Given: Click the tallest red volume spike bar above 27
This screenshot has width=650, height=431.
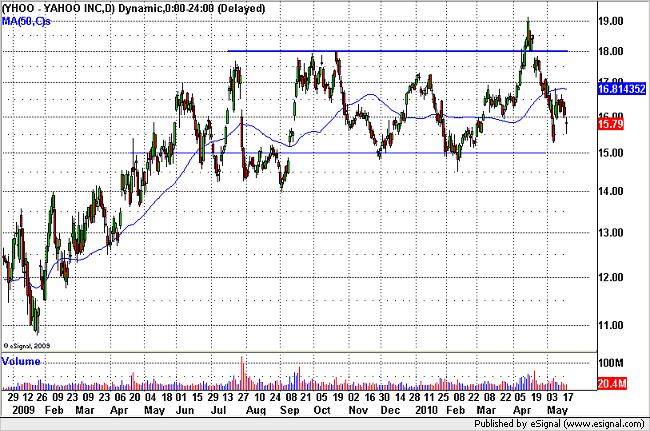Looking at the screenshot, I should 242,373.
